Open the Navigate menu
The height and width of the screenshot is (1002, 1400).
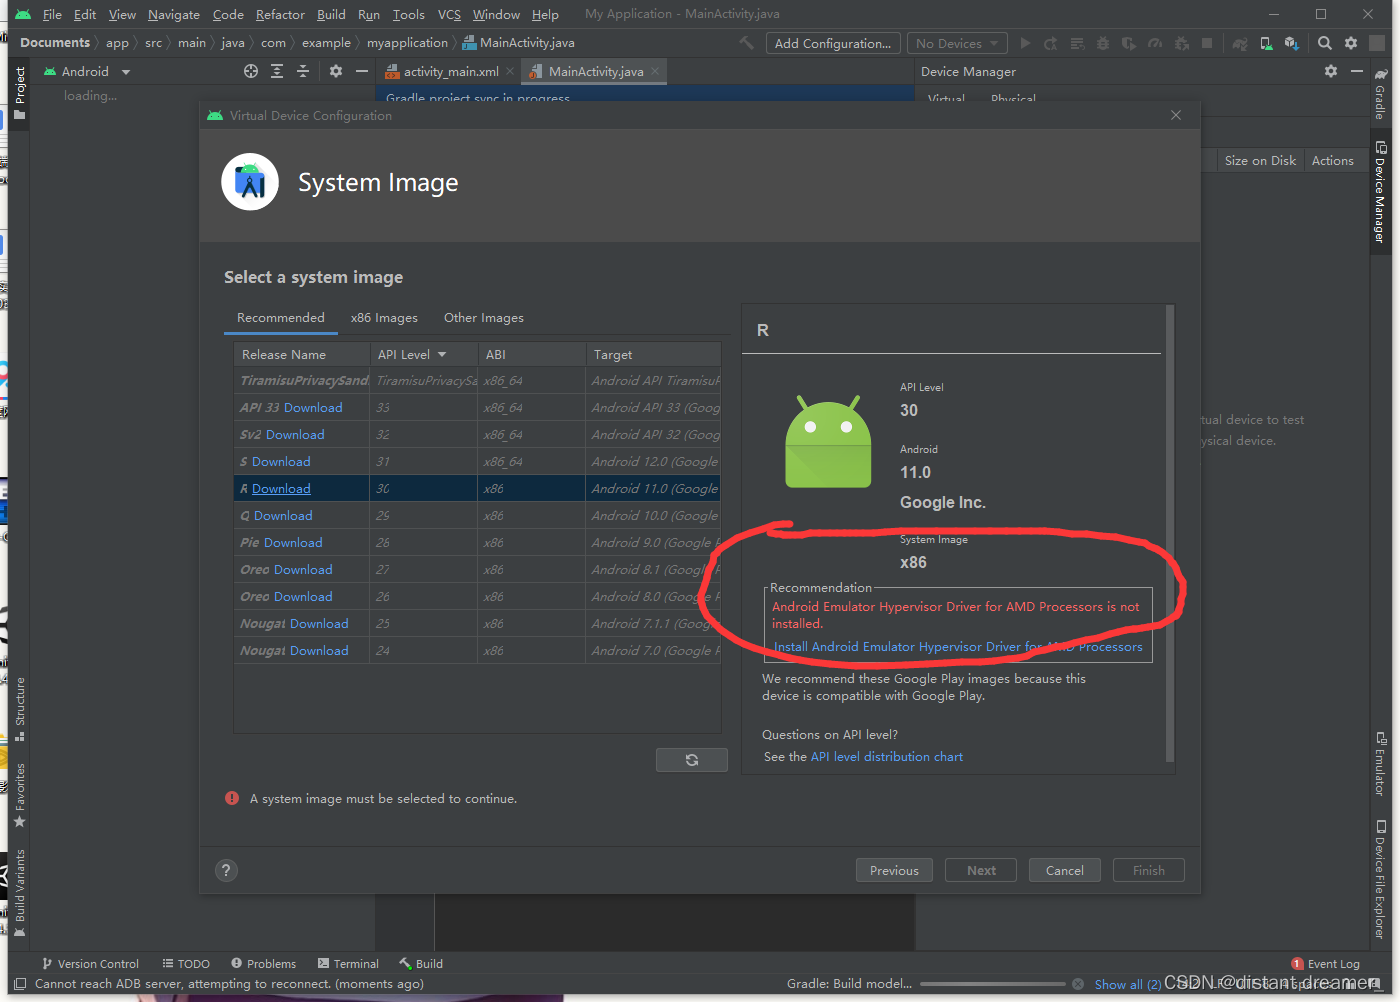click(x=174, y=14)
